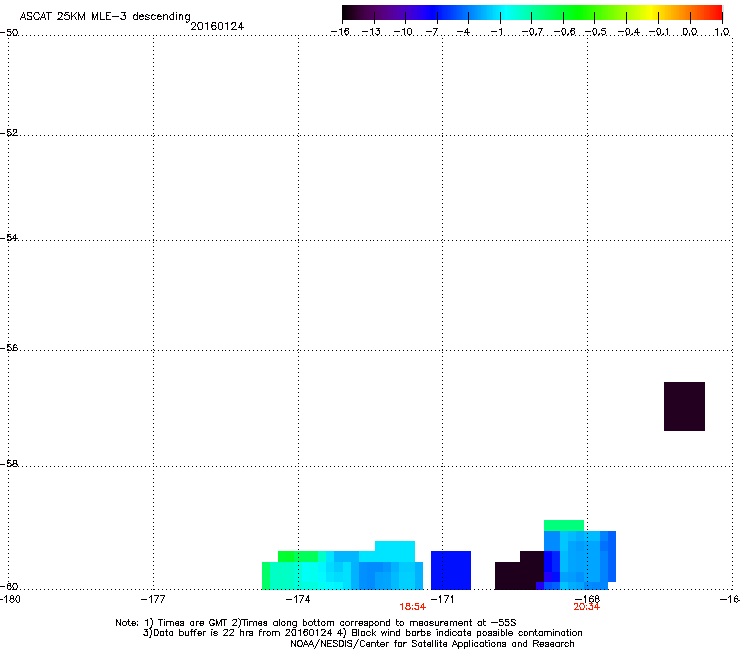
Task: Click the -54 latitude axis label
Action: [x=9, y=237]
